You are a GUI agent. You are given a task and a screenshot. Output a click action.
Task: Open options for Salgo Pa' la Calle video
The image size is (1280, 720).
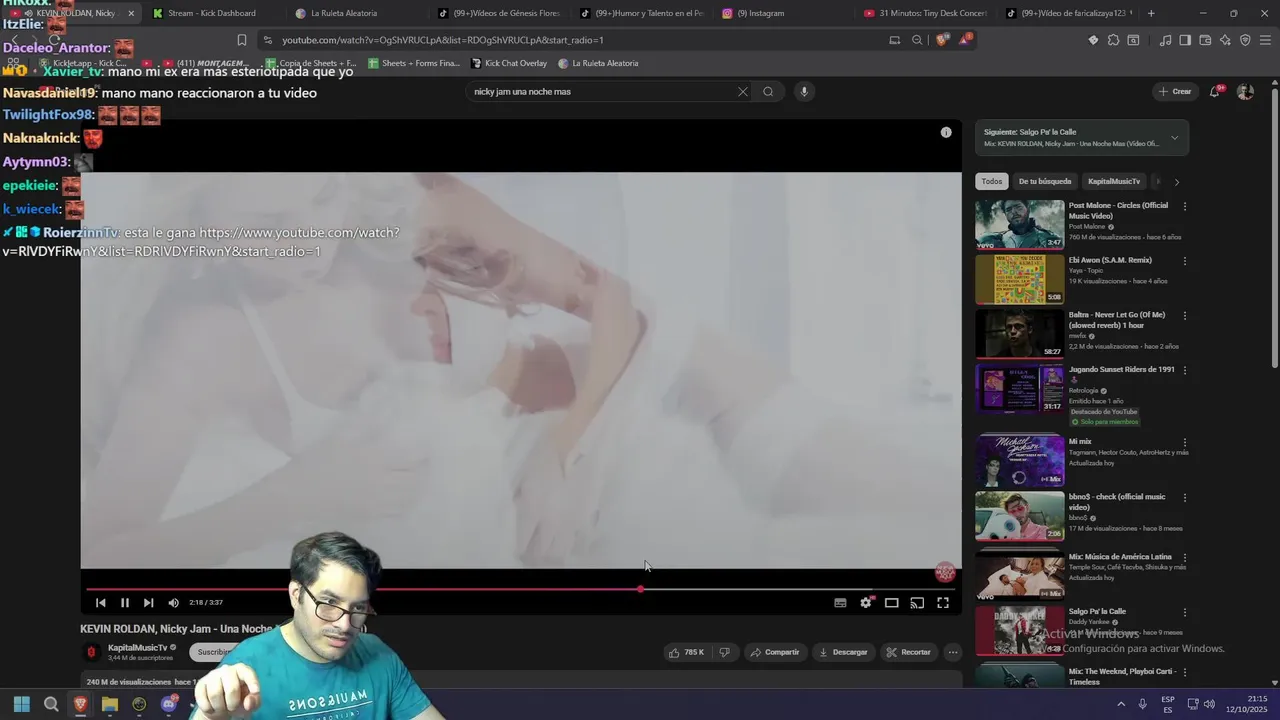point(1185,612)
